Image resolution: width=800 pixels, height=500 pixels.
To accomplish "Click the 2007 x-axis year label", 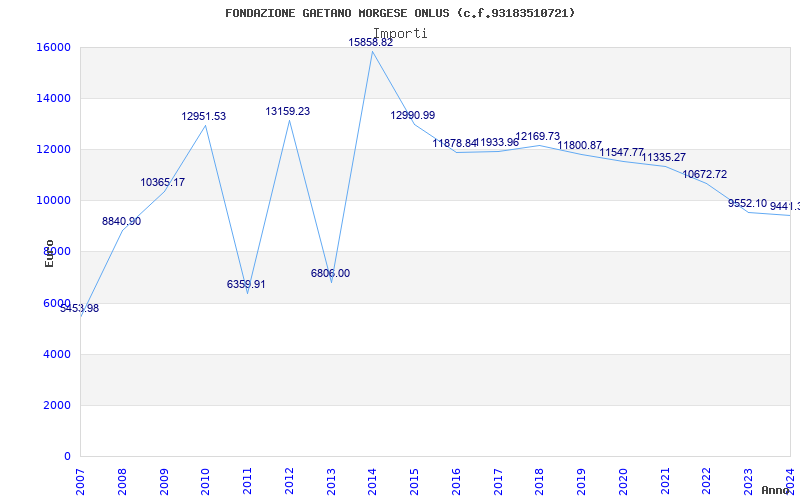I will pyautogui.click(x=80, y=480).
